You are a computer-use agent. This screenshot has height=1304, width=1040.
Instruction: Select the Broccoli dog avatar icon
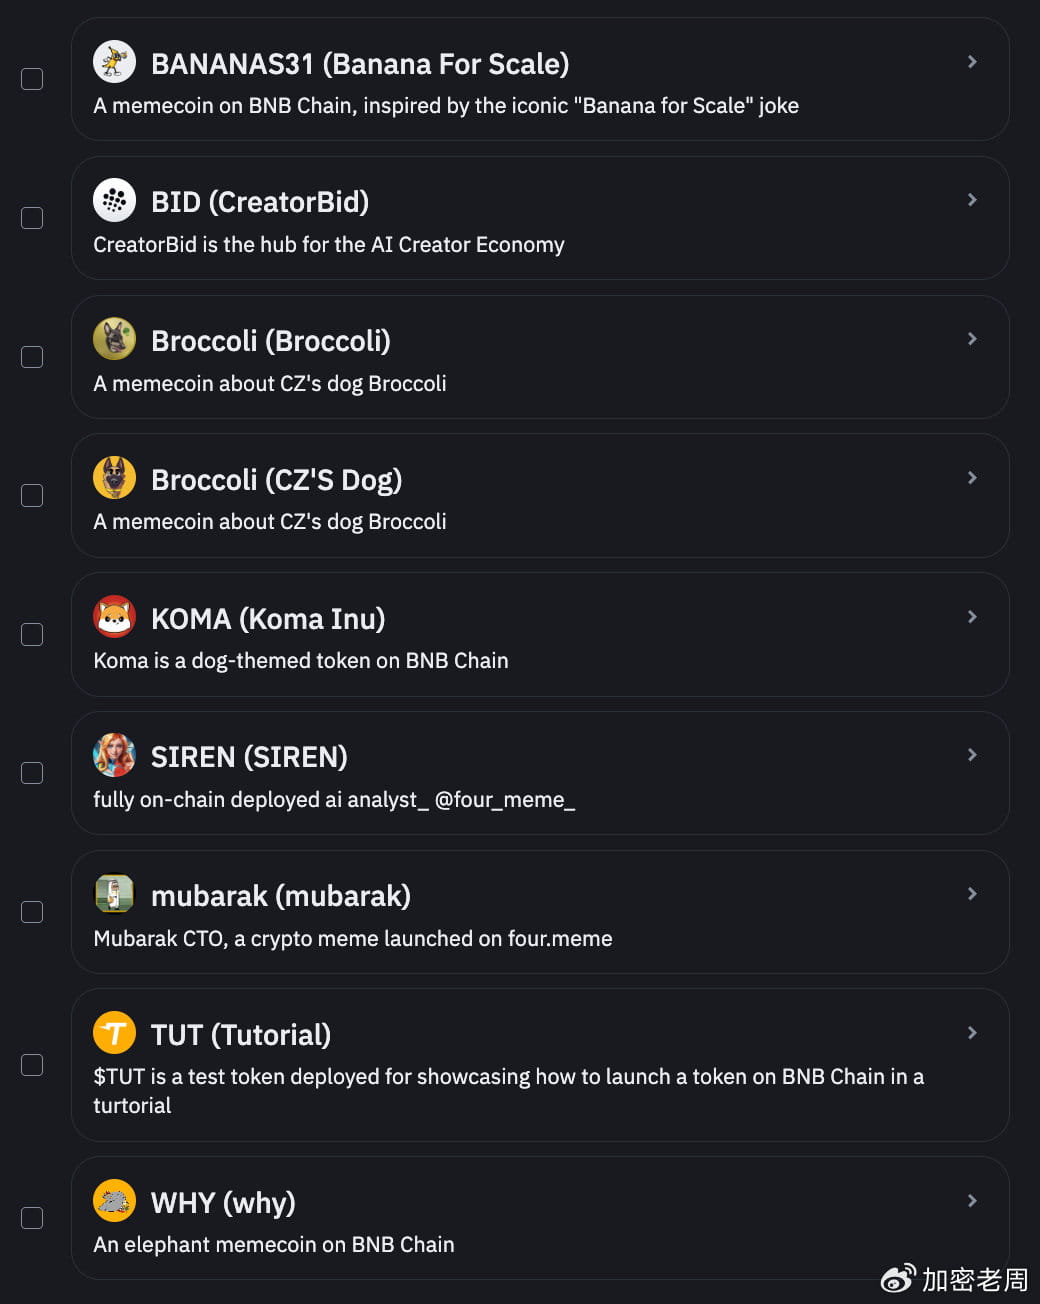(x=114, y=339)
